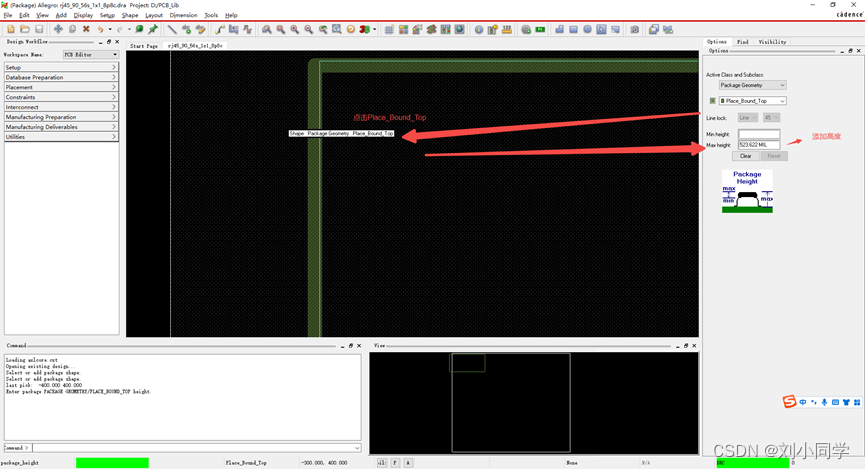865x469 pixels.
Task: Open the Shape menu
Action: (x=130, y=16)
